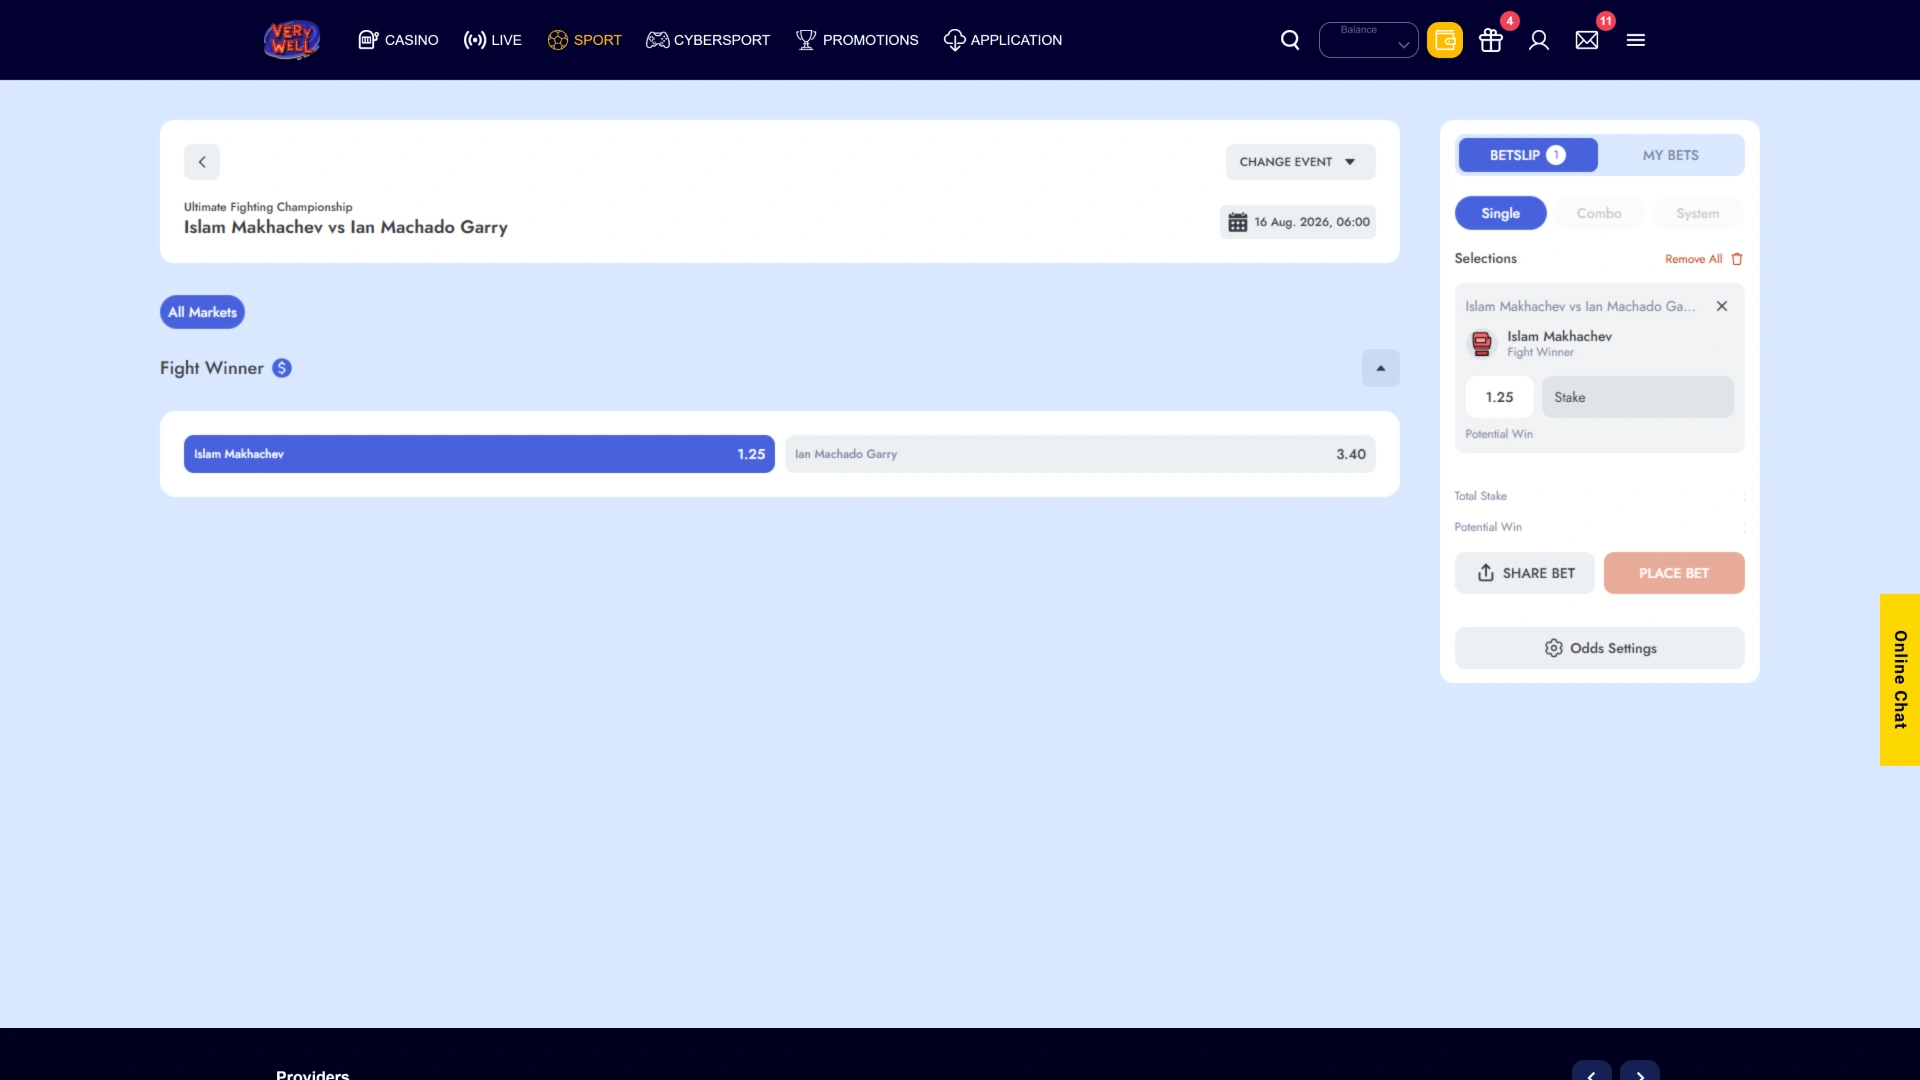This screenshot has width=1920, height=1080.
Task: Switch to the My Bets tab
Action: click(1670, 155)
